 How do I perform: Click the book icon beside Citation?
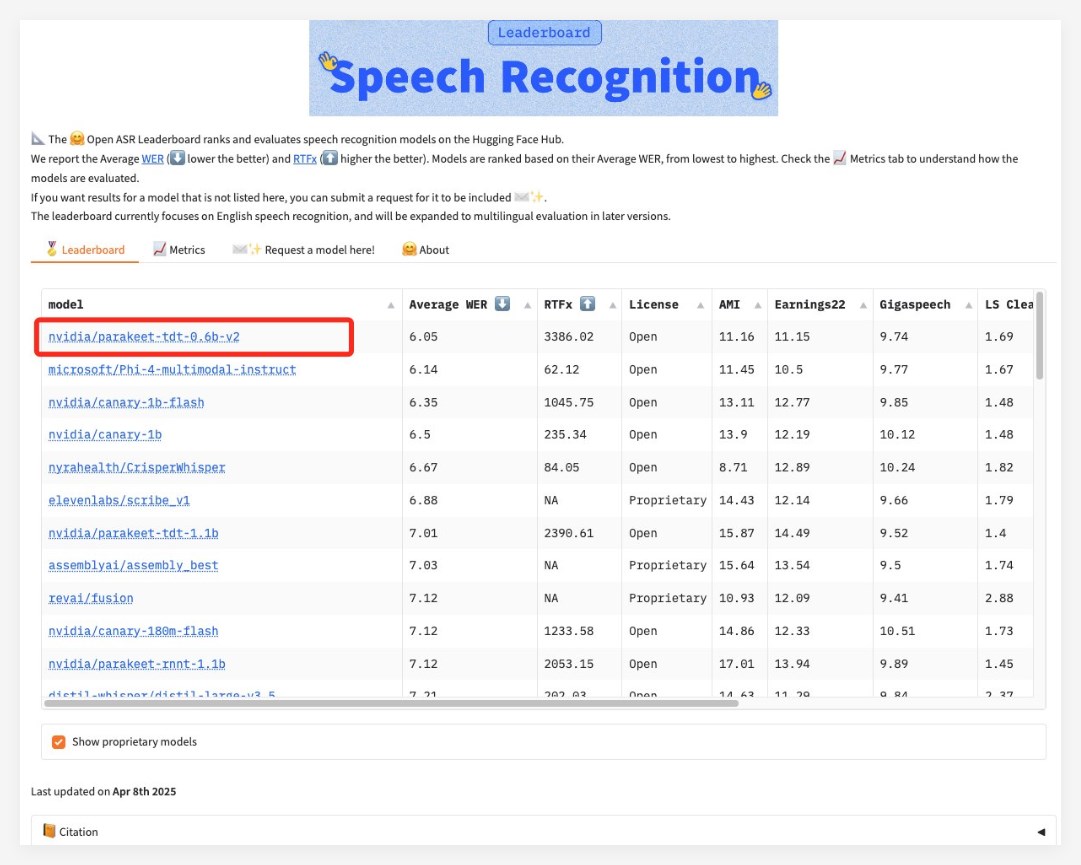(x=49, y=831)
